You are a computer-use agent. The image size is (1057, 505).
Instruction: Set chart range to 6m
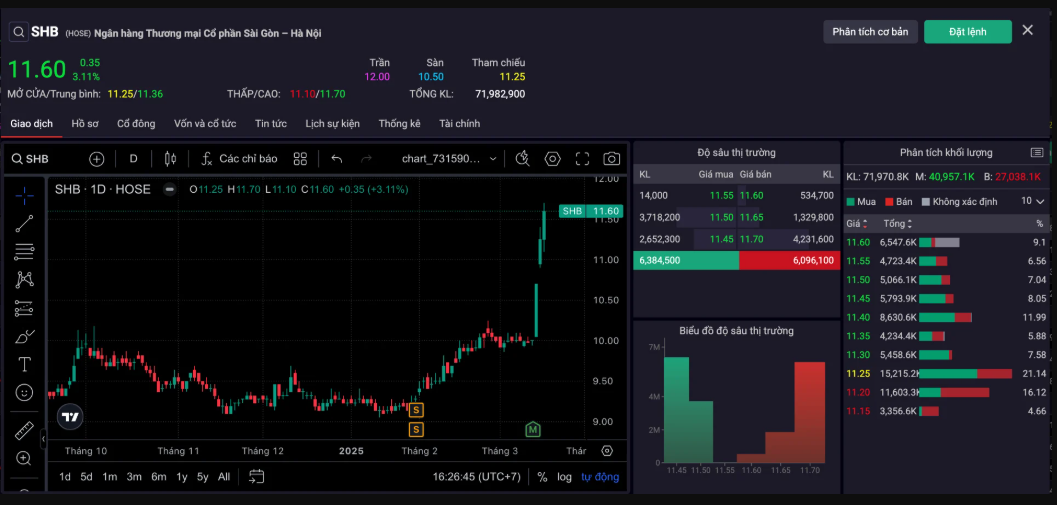click(x=158, y=477)
